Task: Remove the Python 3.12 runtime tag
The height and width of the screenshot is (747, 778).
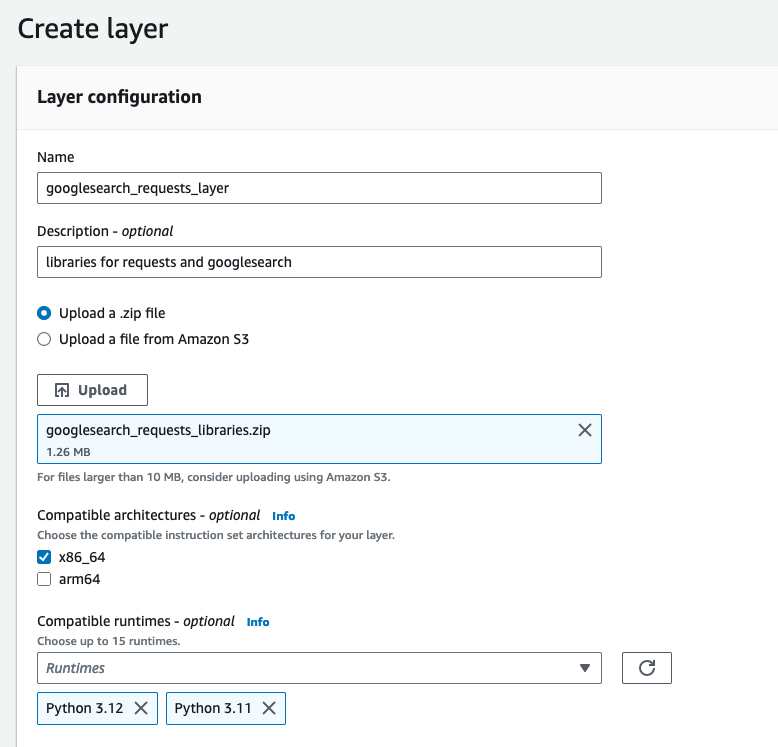Action: point(141,708)
